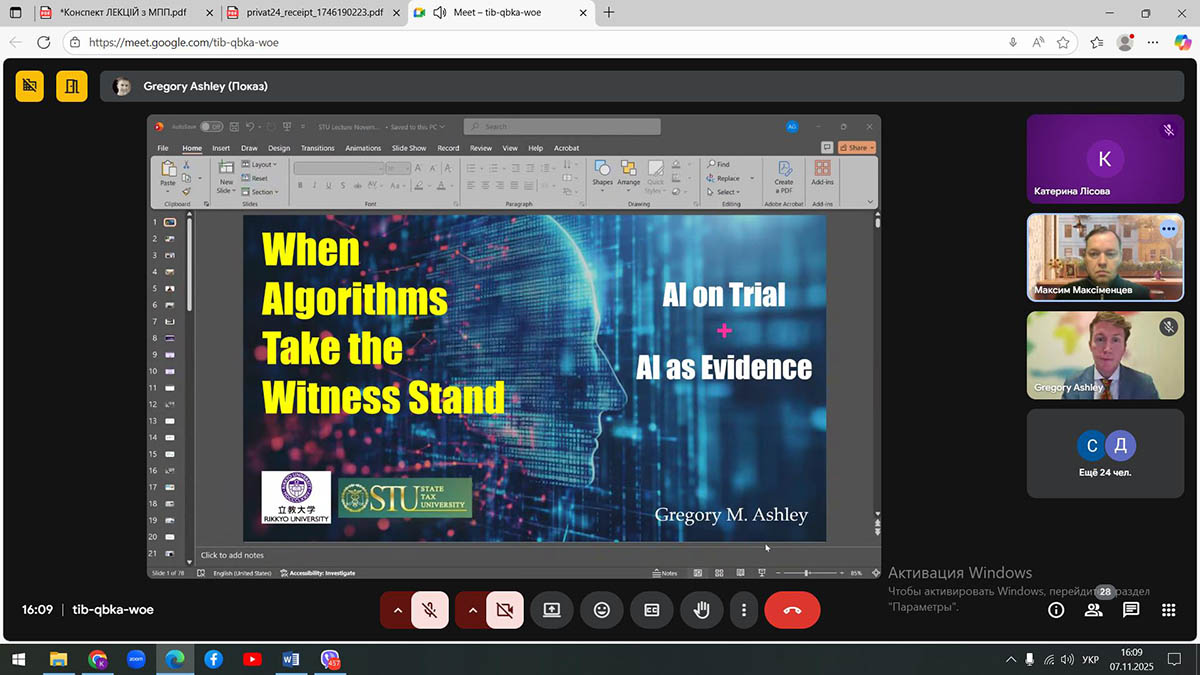This screenshot has height=675, width=1200.
Task: Send an emoji reaction
Action: coord(601,610)
